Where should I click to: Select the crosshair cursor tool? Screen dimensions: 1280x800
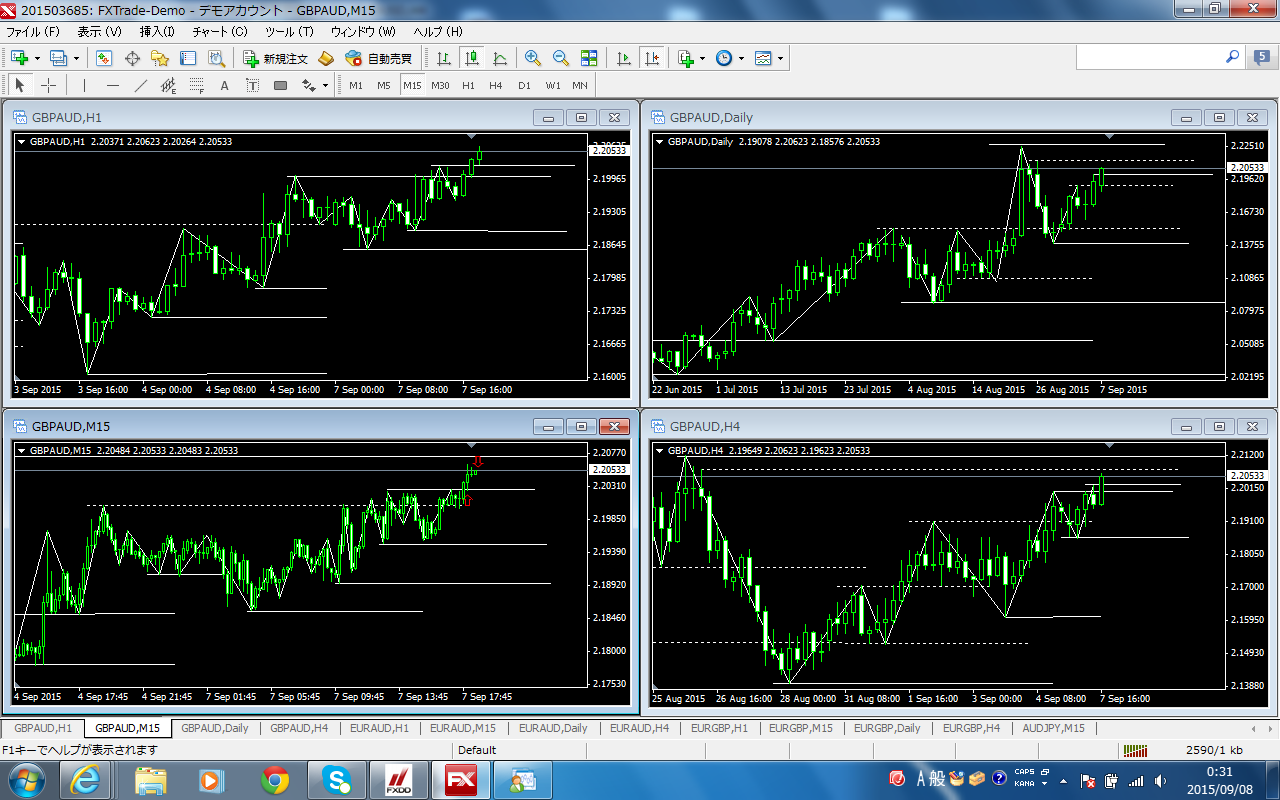pos(48,85)
